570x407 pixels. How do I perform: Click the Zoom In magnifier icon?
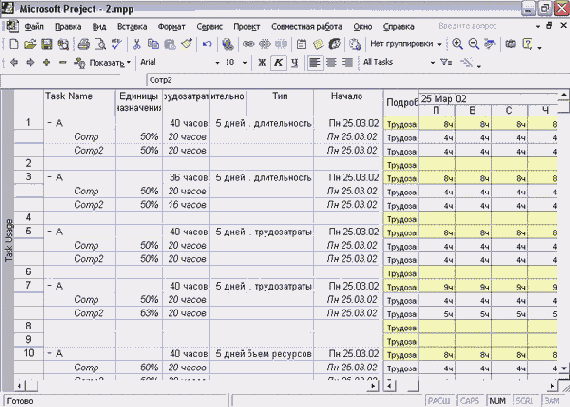(x=457, y=44)
